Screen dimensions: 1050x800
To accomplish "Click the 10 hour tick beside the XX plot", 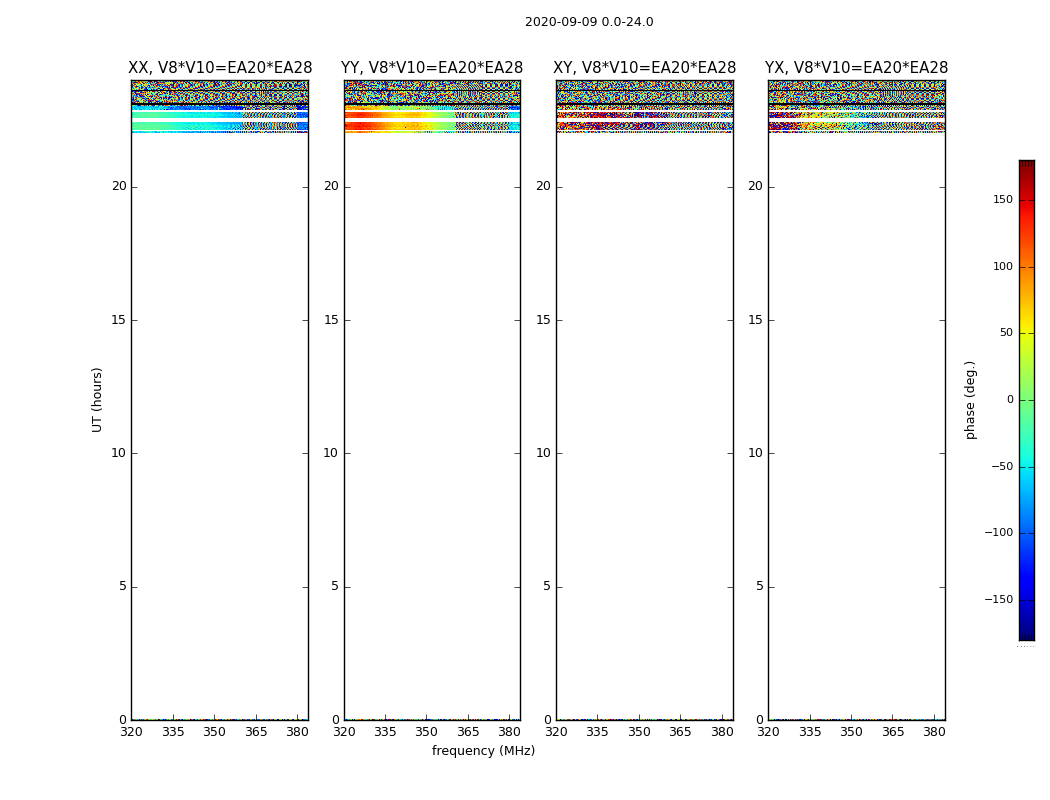I will click(x=119, y=453).
